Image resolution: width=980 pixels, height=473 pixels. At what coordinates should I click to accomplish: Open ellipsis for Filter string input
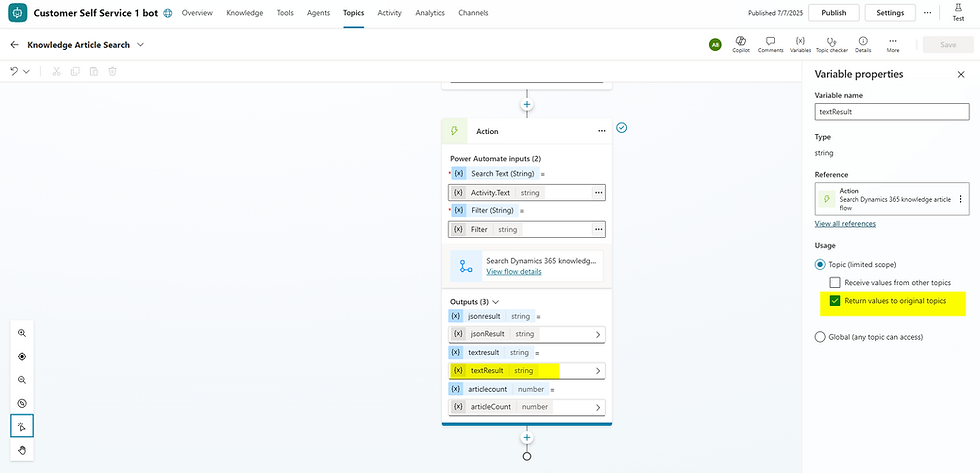point(598,229)
